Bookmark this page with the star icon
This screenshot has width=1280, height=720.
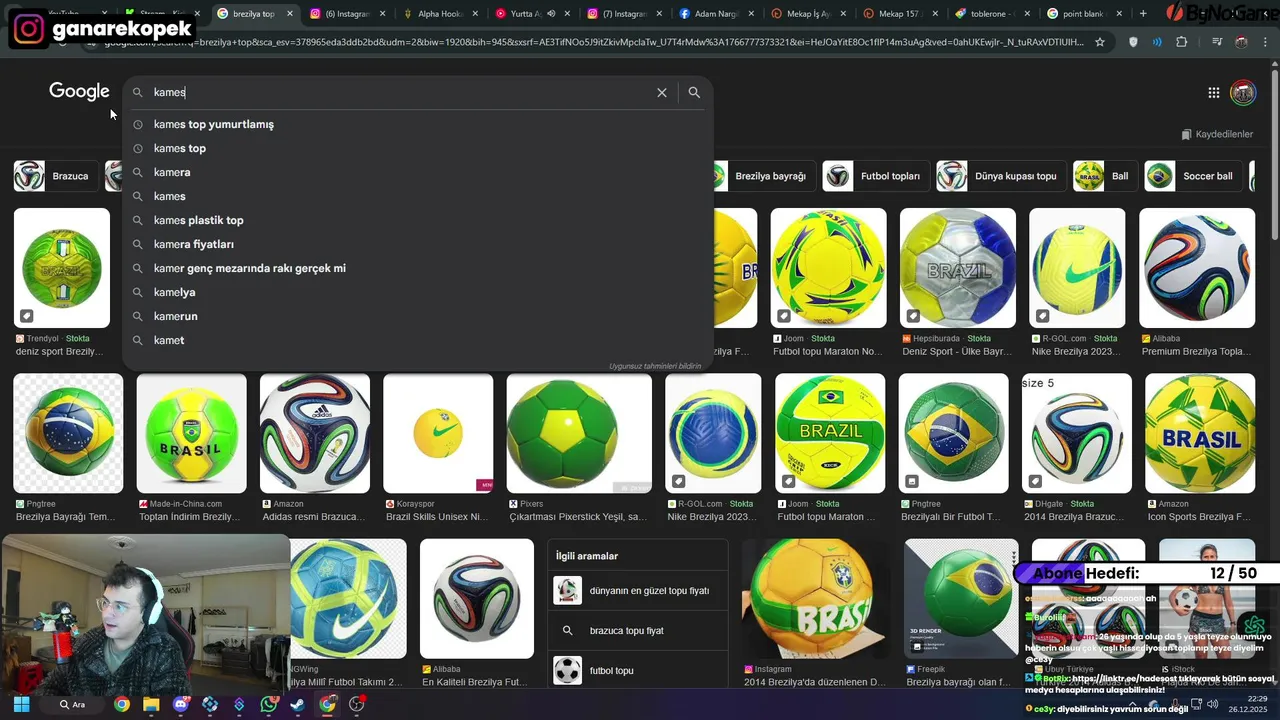1100,42
